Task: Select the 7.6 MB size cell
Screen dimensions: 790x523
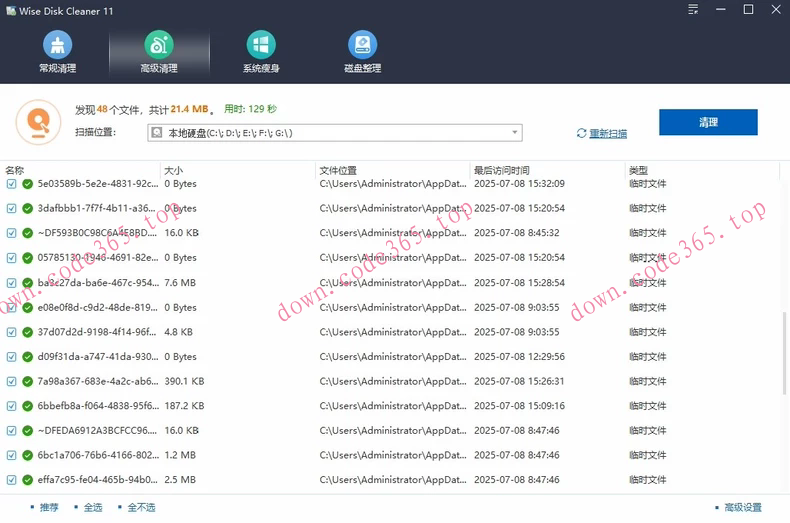Action: 180,283
